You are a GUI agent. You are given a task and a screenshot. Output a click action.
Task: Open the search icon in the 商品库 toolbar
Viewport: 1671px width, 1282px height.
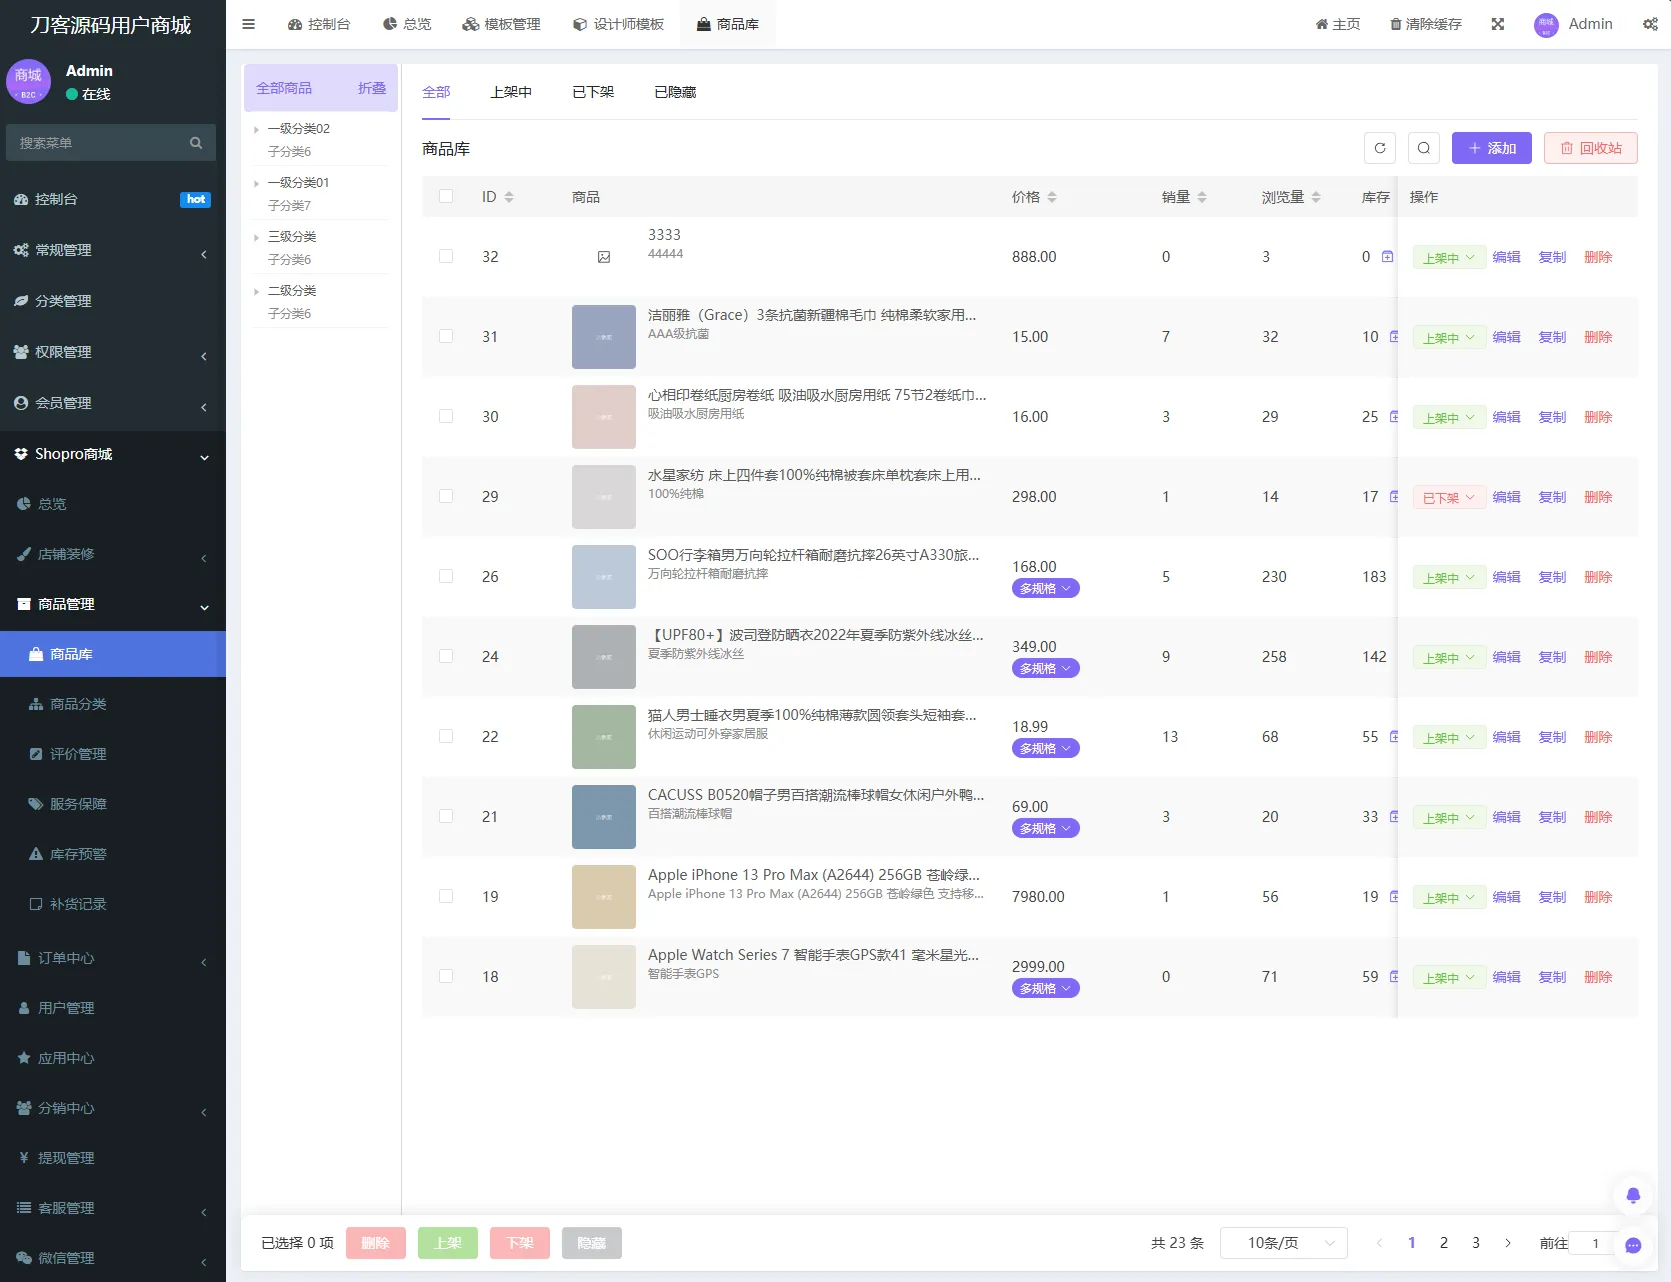[x=1424, y=148]
